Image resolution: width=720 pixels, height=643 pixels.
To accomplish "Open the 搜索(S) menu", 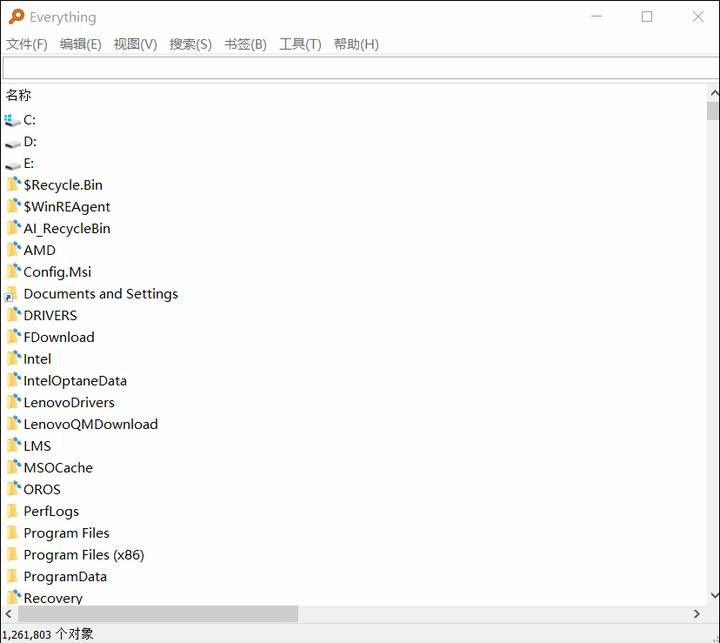I will point(191,44).
